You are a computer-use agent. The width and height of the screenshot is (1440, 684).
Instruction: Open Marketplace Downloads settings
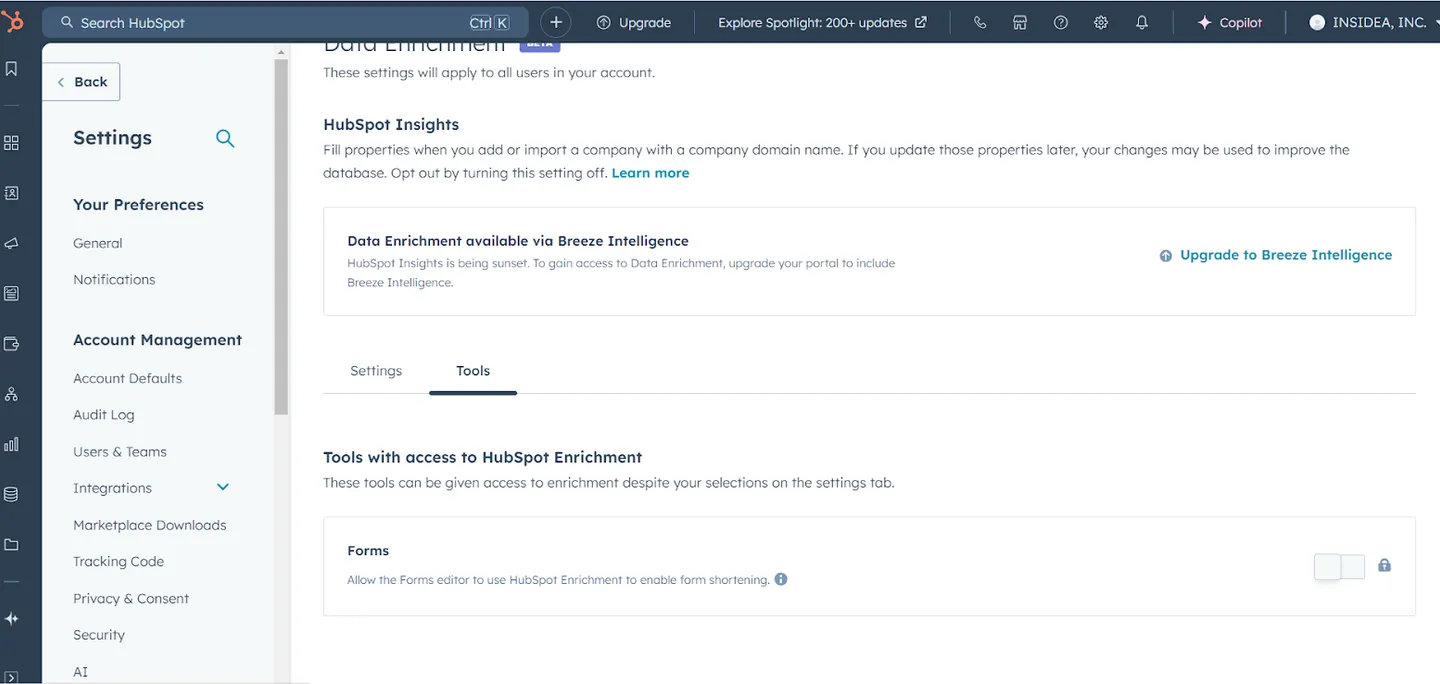150,525
